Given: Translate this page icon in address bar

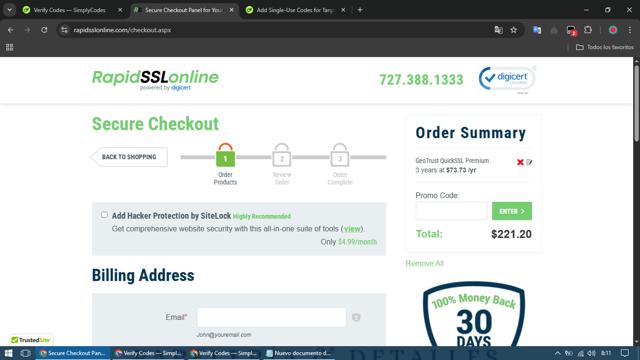Looking at the screenshot, I should (498, 30).
